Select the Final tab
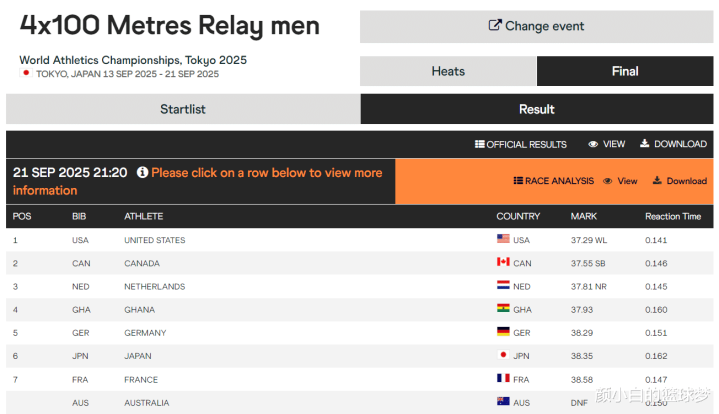 pyautogui.click(x=625, y=71)
